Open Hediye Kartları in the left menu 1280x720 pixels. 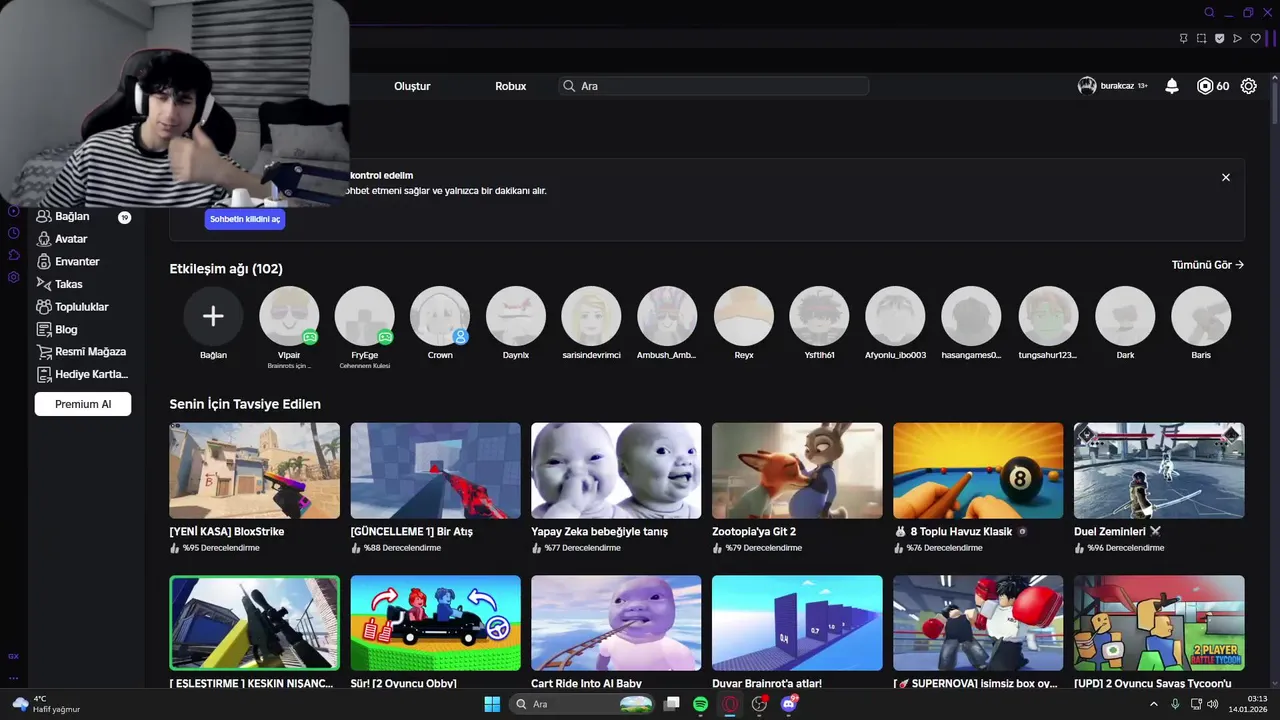[x=83, y=375]
